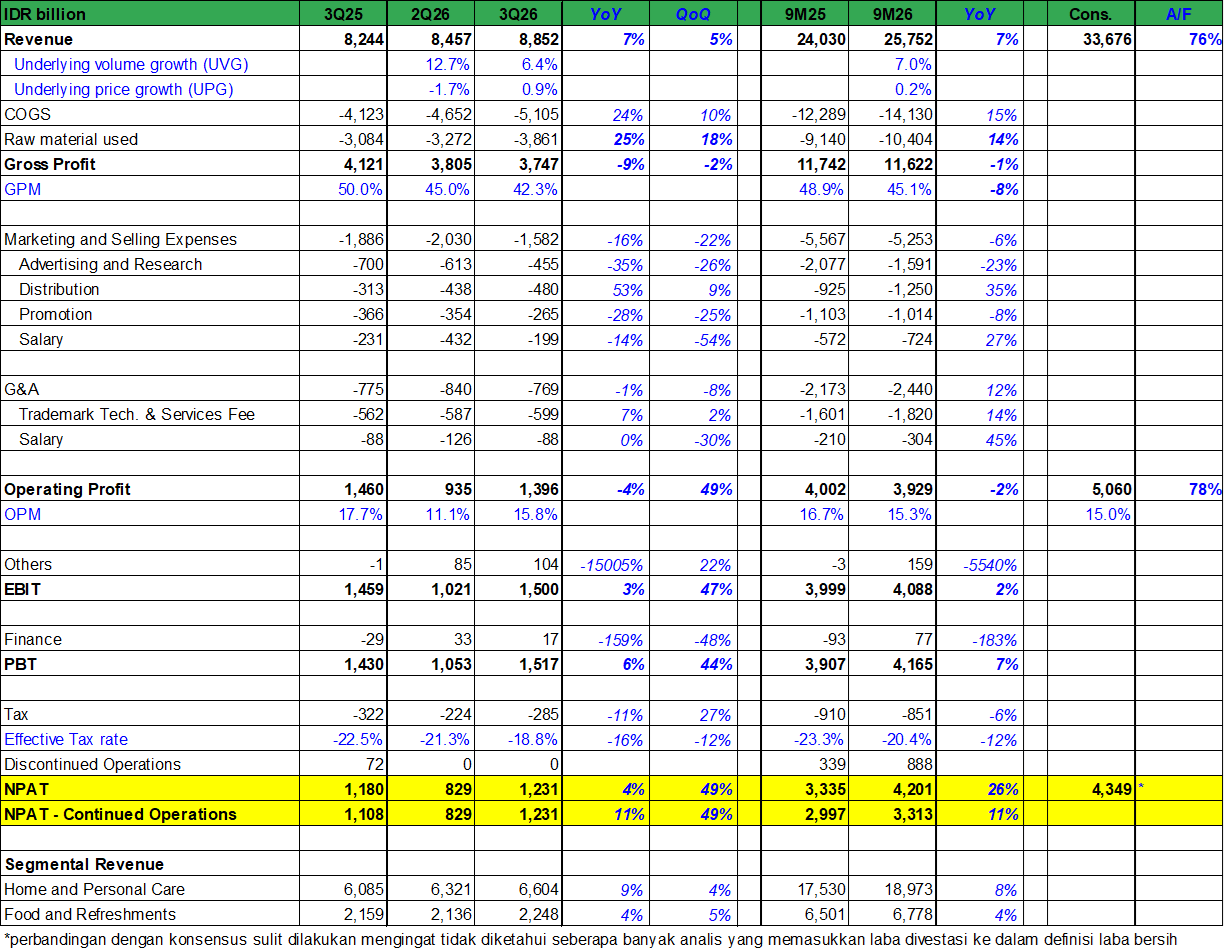This screenshot has height=952, width=1224.
Task: Click the footnote starting '*perbandingan dengan konsensus'
Action: pos(590,939)
